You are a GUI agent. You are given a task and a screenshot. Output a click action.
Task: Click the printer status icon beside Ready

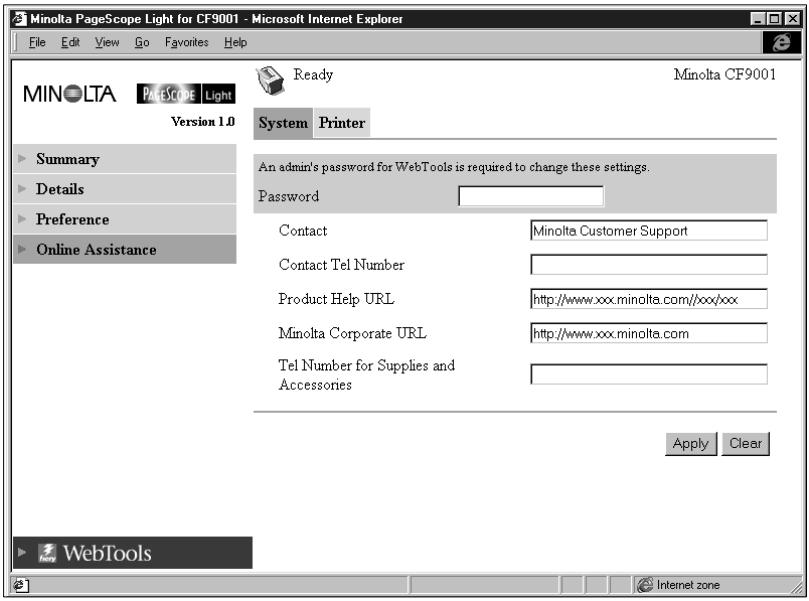[270, 80]
